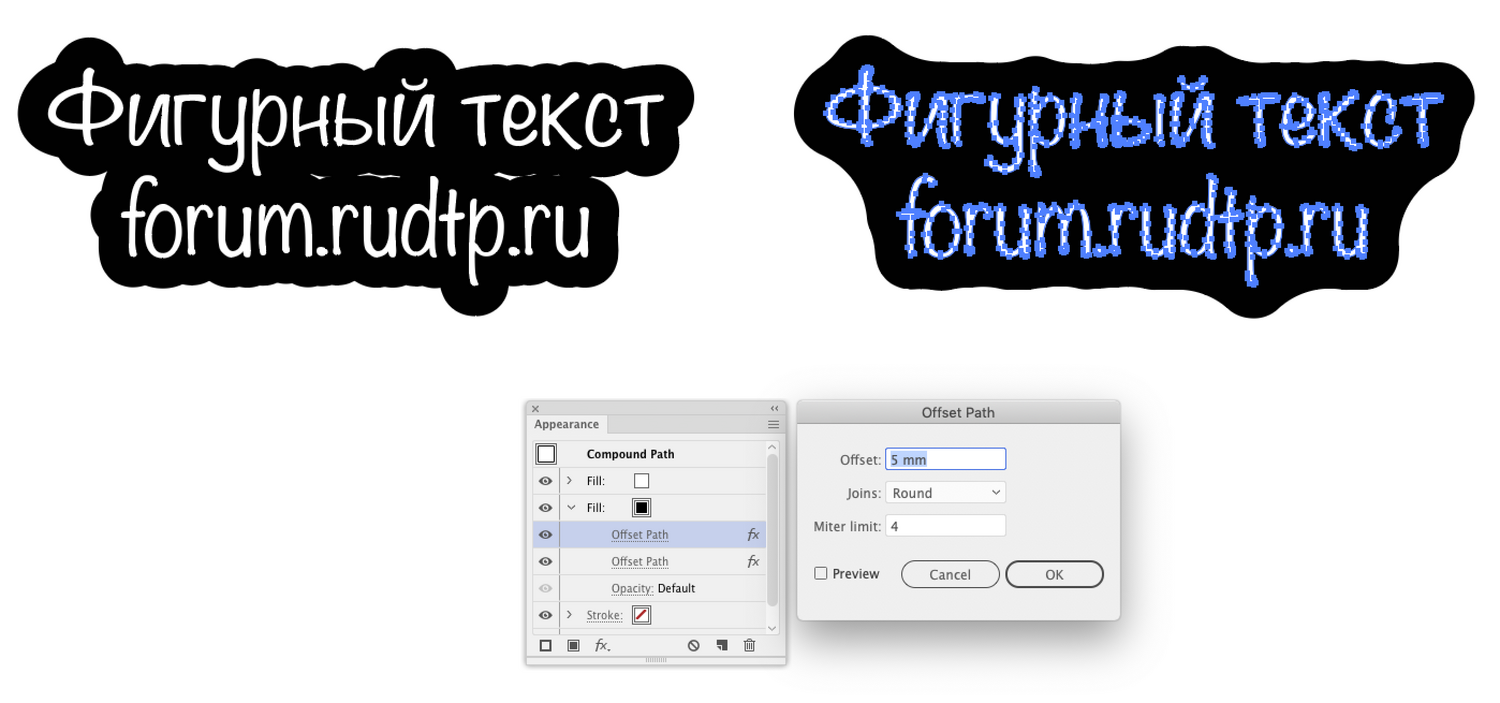Click the Appearance list scrollbar thumb

click(771, 529)
